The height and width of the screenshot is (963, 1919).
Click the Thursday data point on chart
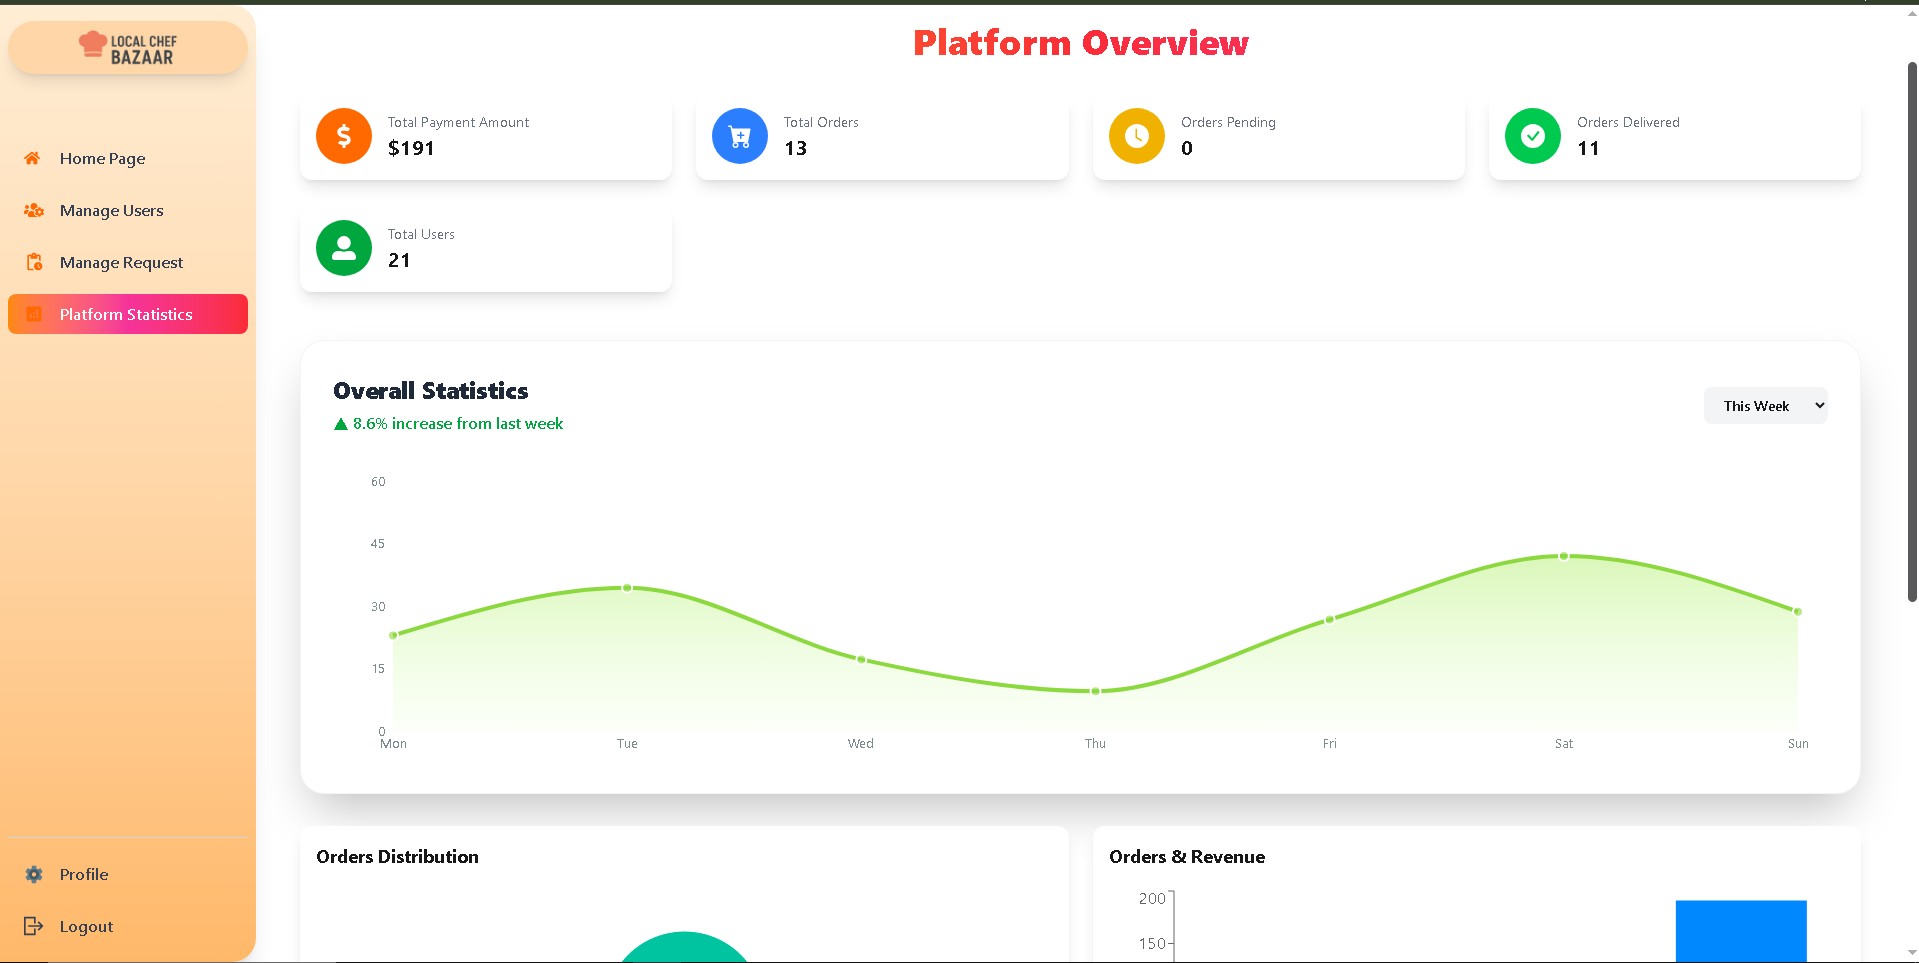click(1096, 691)
